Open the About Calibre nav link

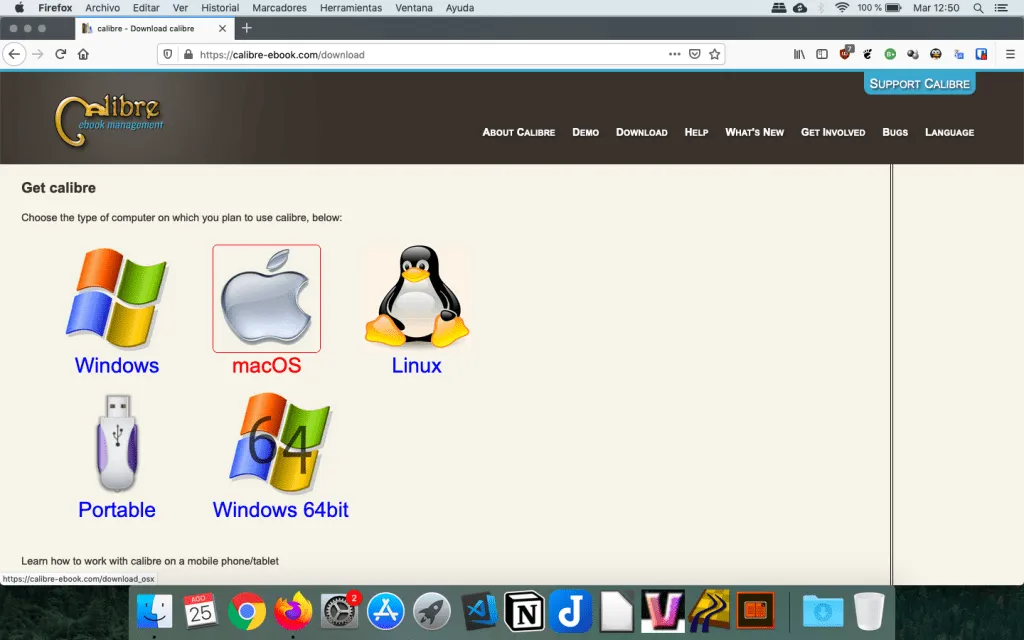519,132
